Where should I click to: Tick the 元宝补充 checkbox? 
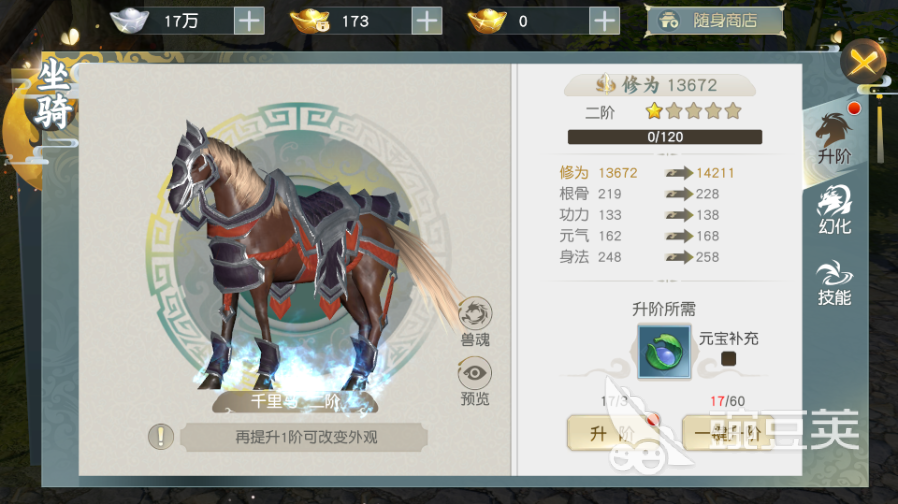tap(728, 359)
